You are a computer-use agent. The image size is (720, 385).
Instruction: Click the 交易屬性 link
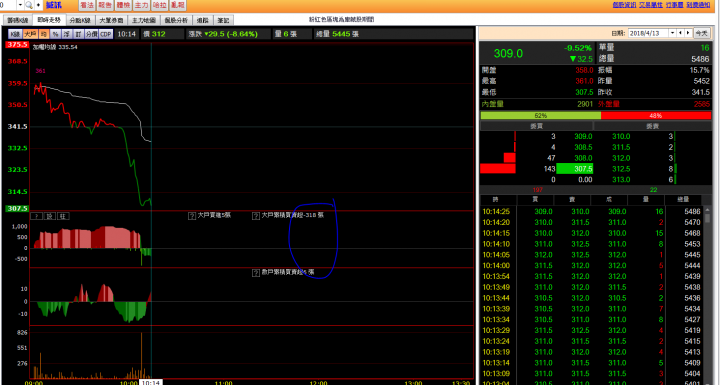click(x=652, y=5)
